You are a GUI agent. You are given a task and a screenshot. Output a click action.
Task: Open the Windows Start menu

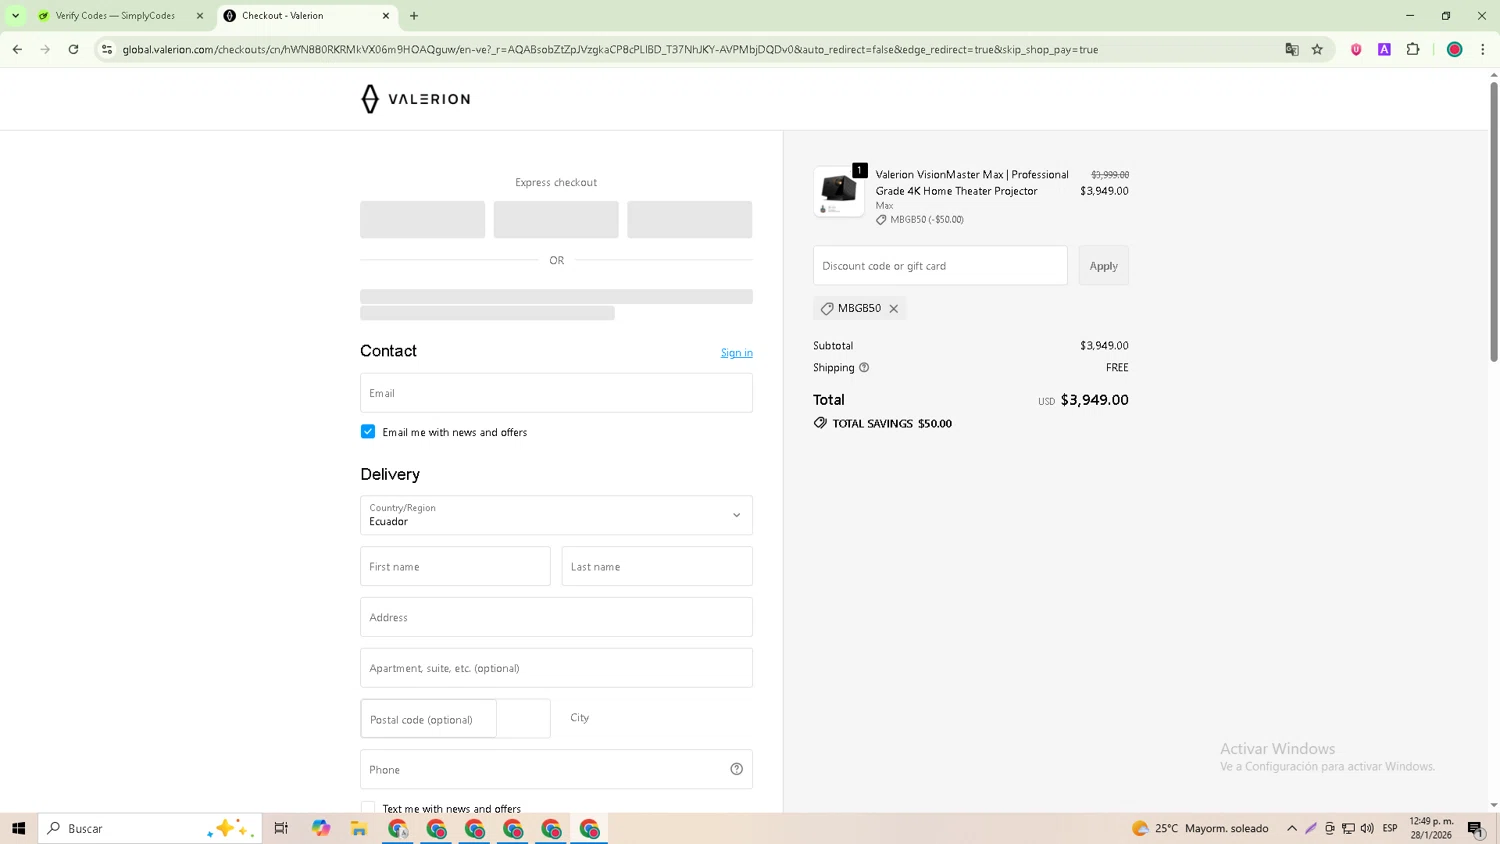click(x=18, y=828)
